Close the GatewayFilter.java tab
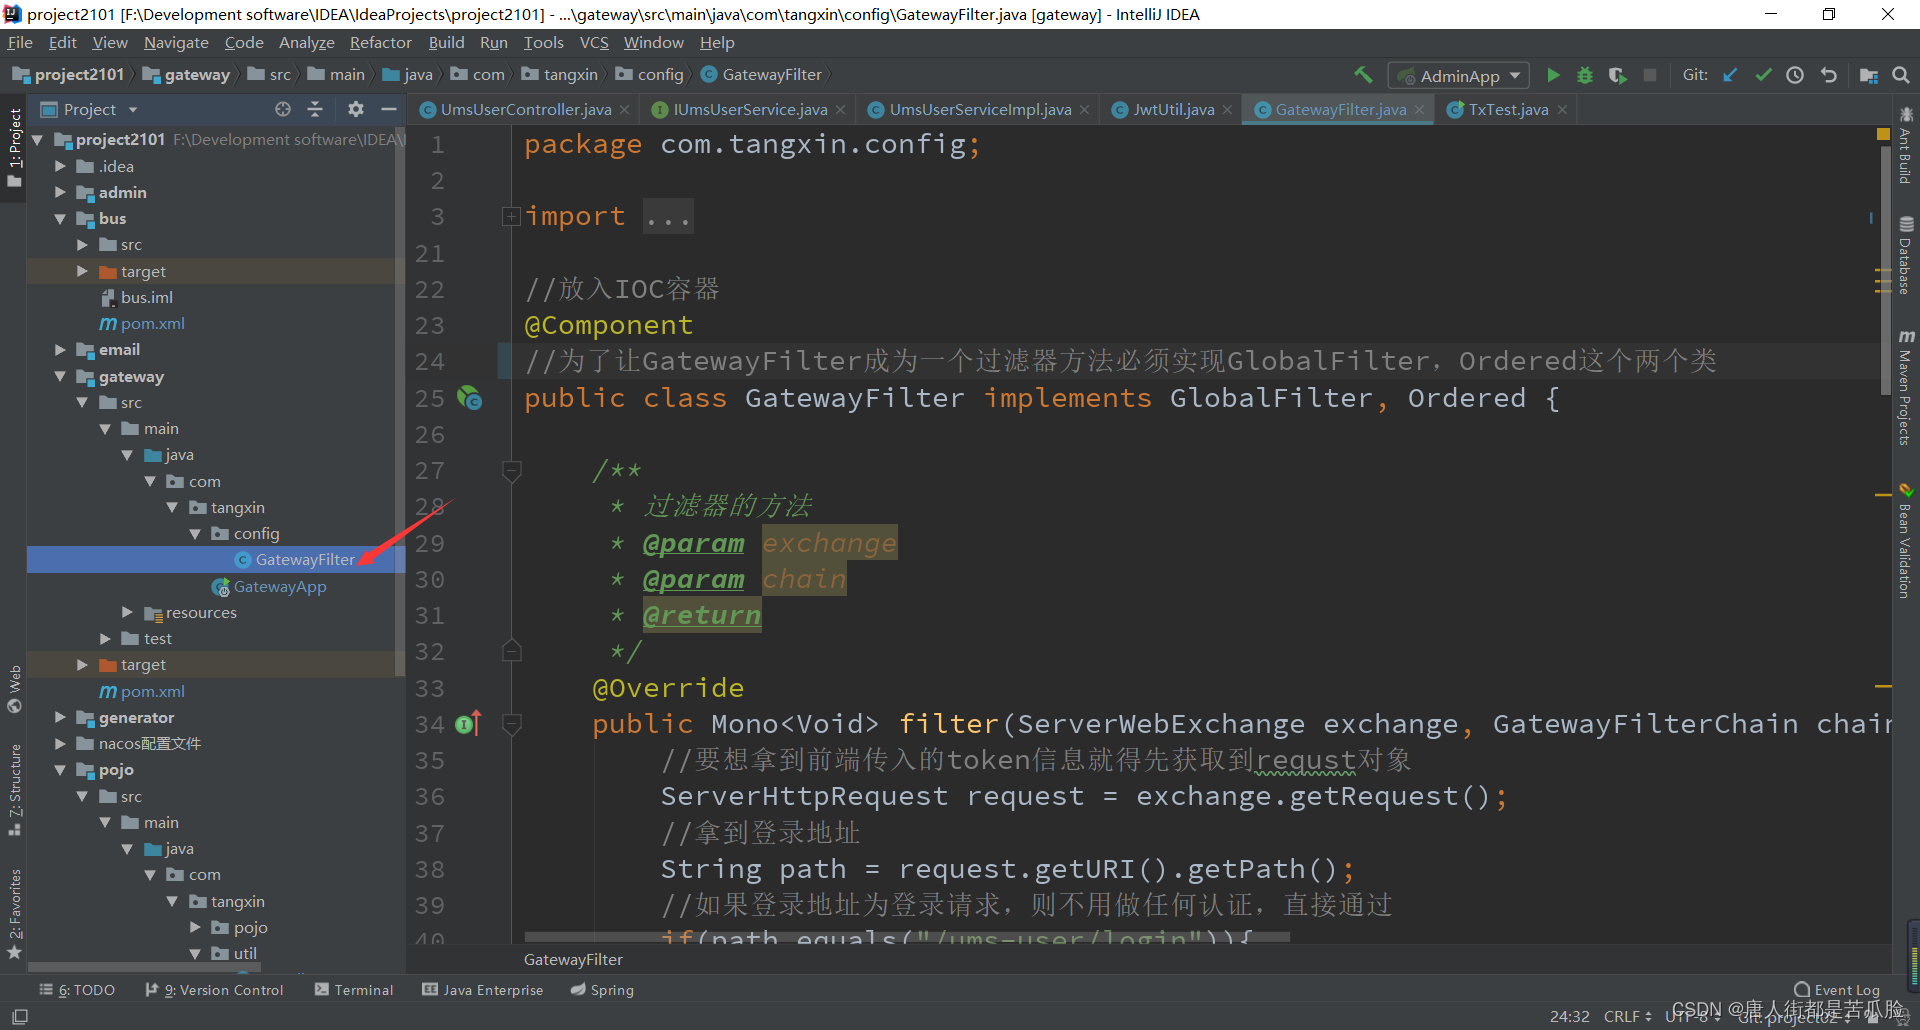 (x=1419, y=110)
